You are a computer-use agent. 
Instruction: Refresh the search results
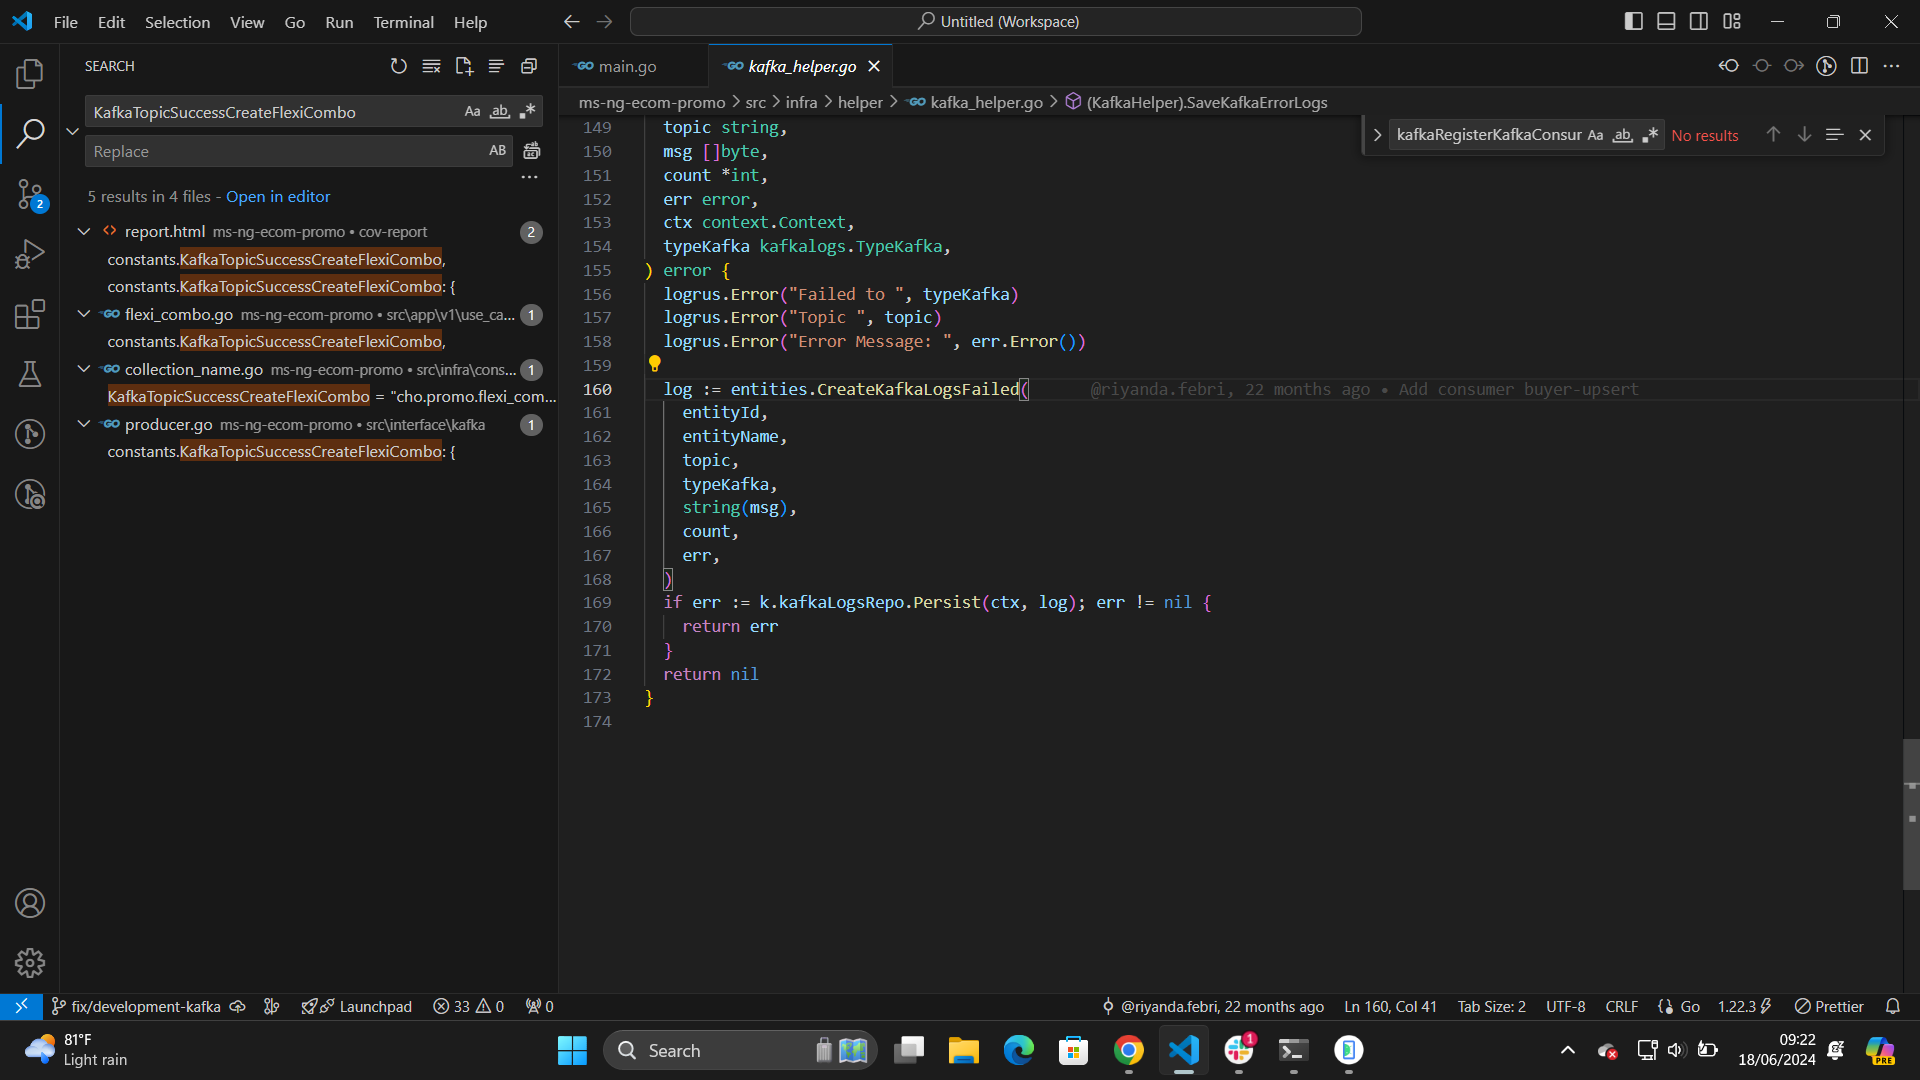(x=399, y=66)
